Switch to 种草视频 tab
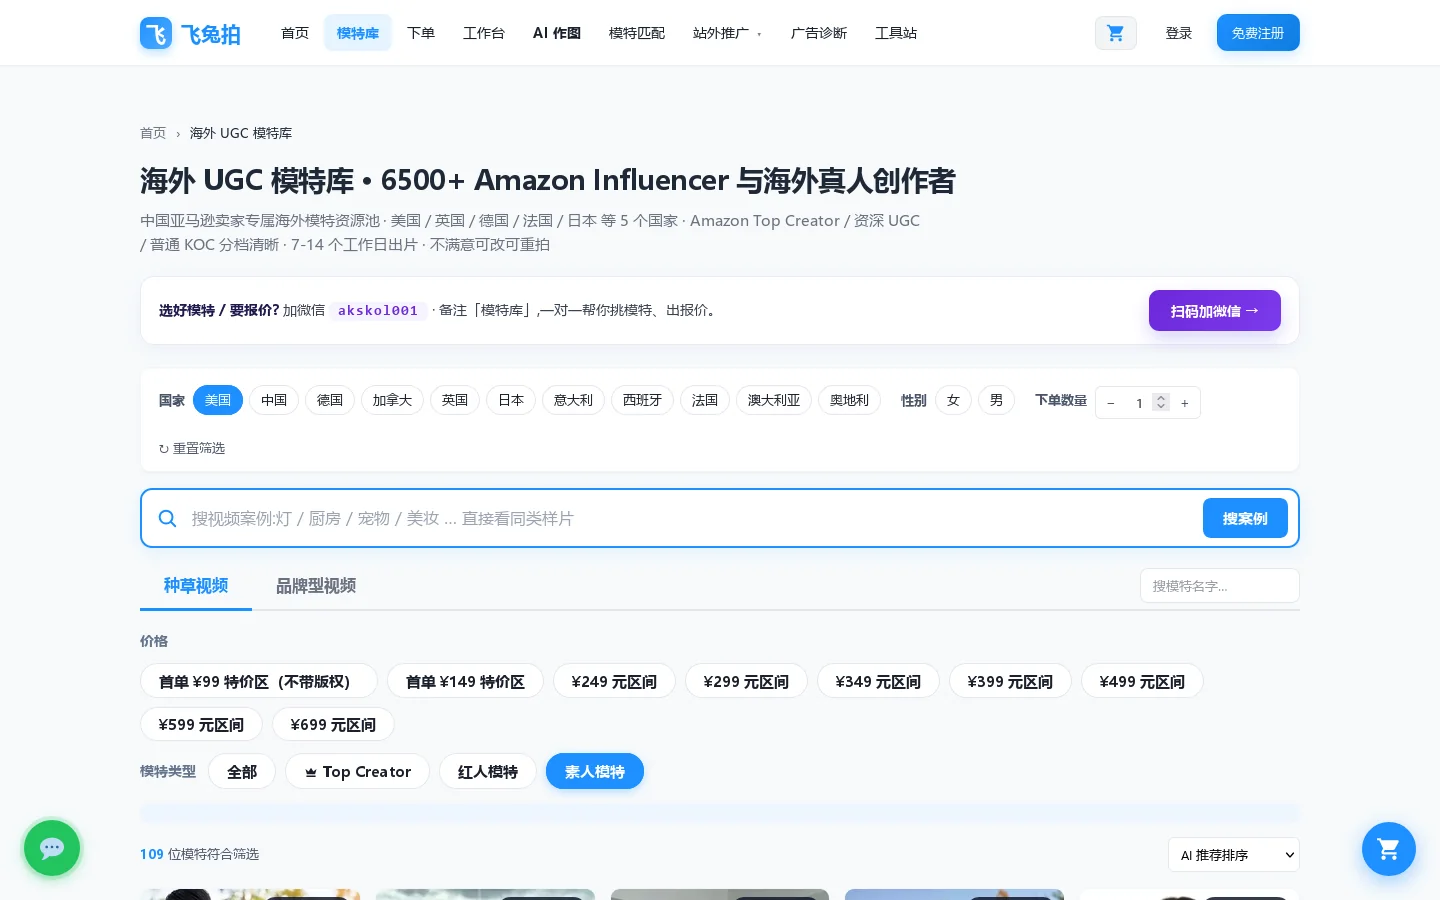 pos(196,586)
